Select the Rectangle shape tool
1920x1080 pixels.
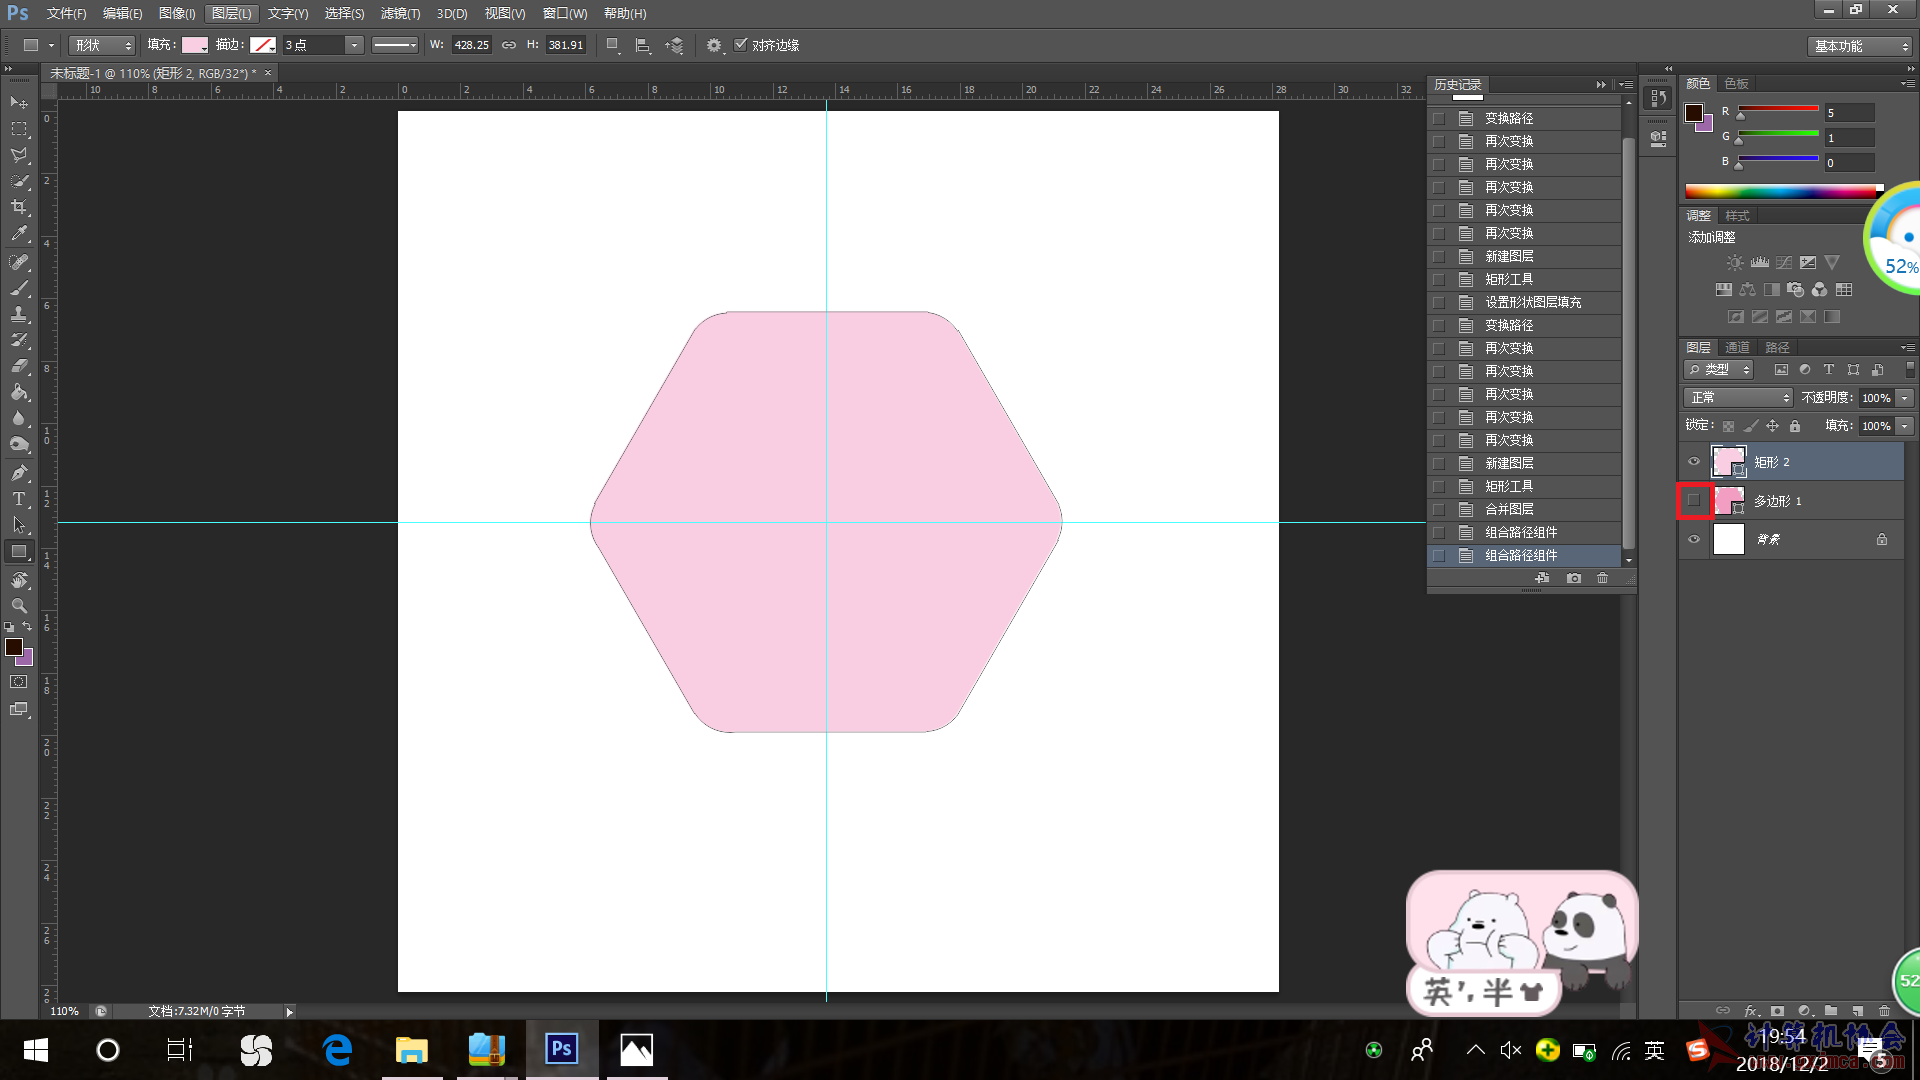tap(19, 551)
